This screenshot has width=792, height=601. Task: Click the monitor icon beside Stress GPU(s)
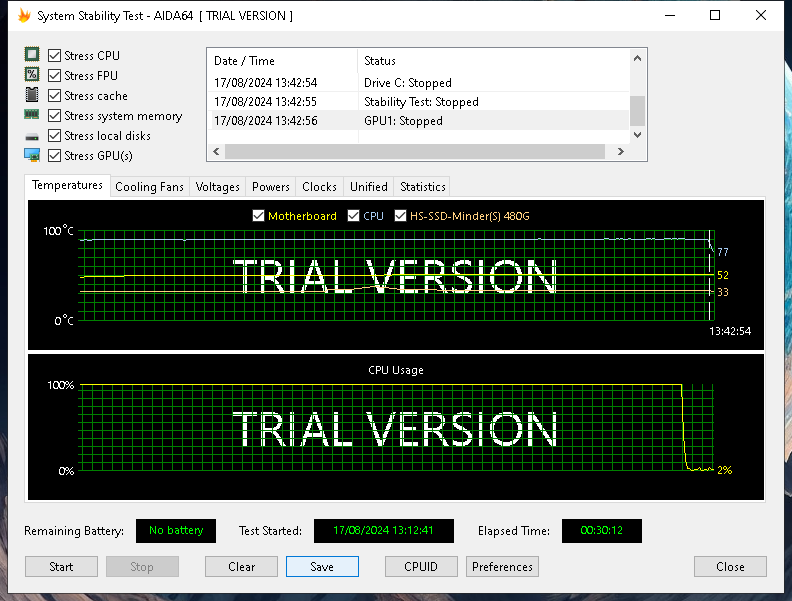(32, 155)
